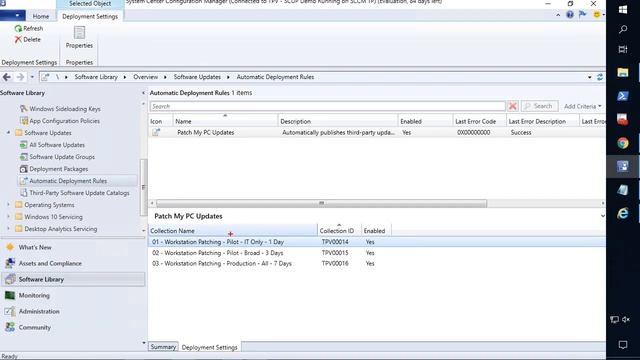
Task: Clear search with red X button
Action: pos(513,106)
